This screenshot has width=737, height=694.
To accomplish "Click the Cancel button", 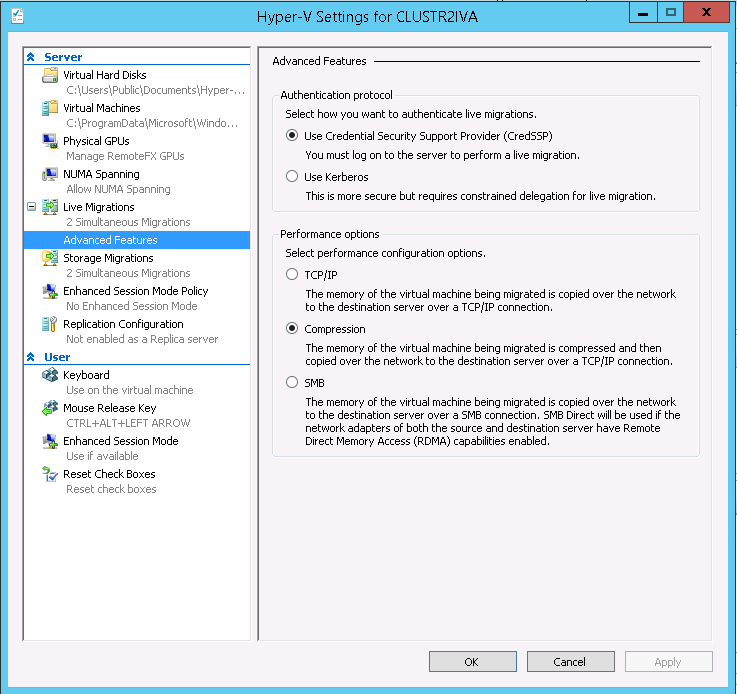I will (571, 662).
